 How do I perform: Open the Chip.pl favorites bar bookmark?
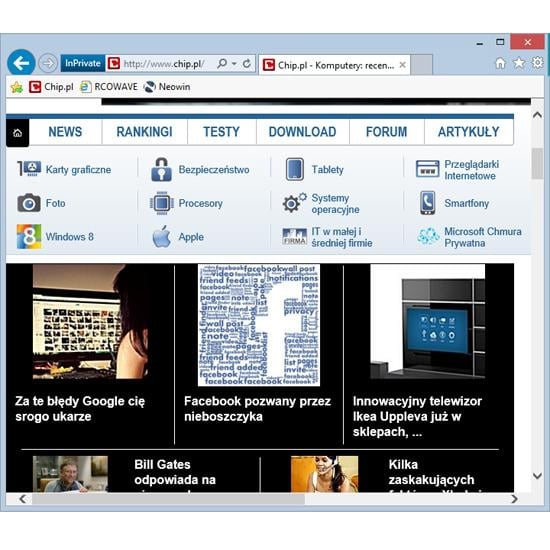pos(51,87)
